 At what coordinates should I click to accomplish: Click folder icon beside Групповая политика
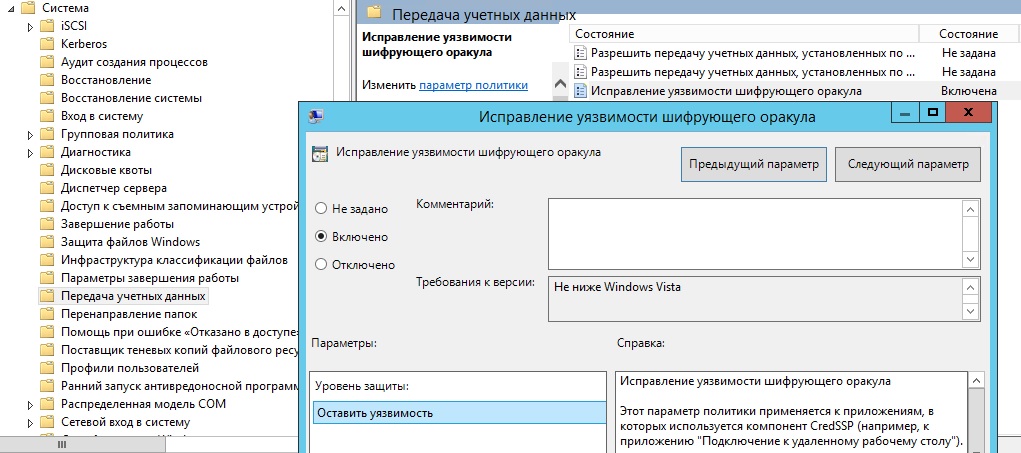coord(46,134)
